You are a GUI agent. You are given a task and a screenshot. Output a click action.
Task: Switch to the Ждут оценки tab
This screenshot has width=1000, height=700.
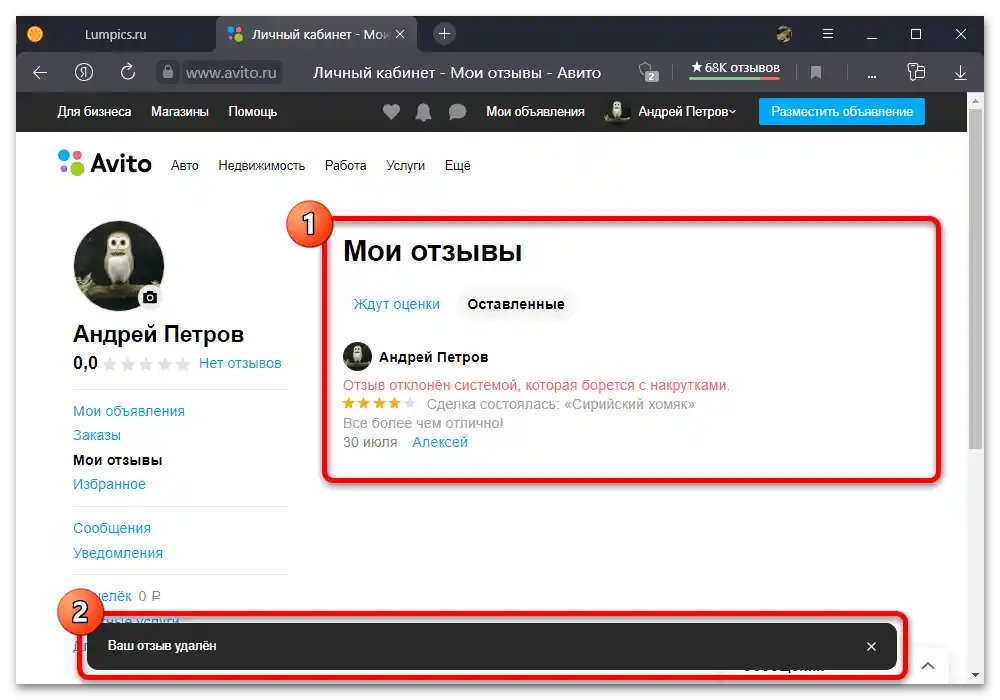397,304
